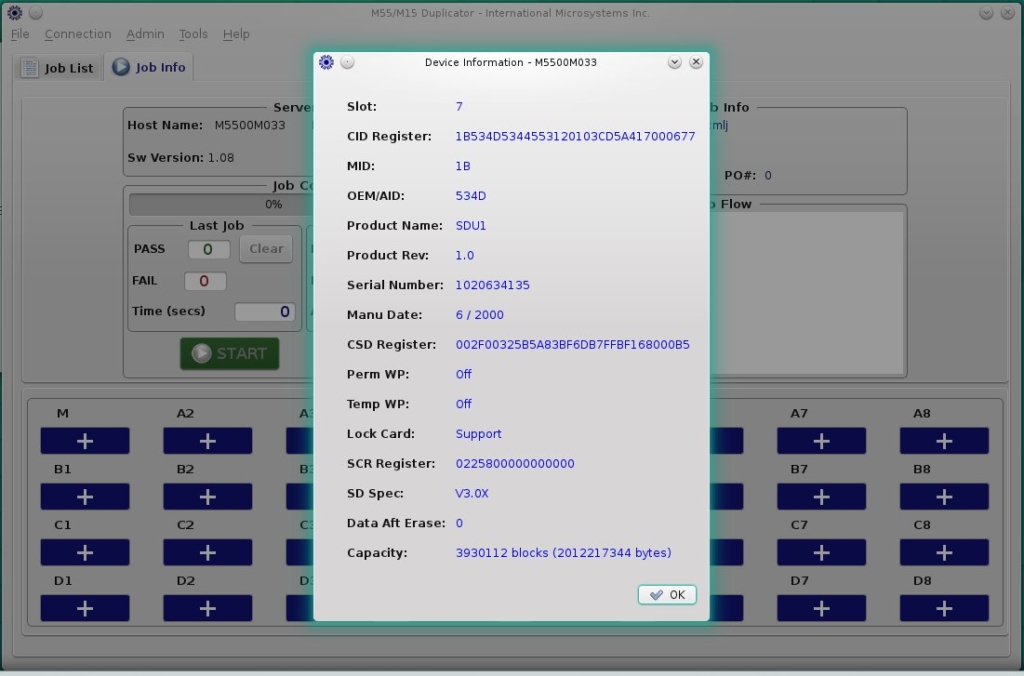
Task: Click the OEM/AID value 534D
Action: point(470,196)
